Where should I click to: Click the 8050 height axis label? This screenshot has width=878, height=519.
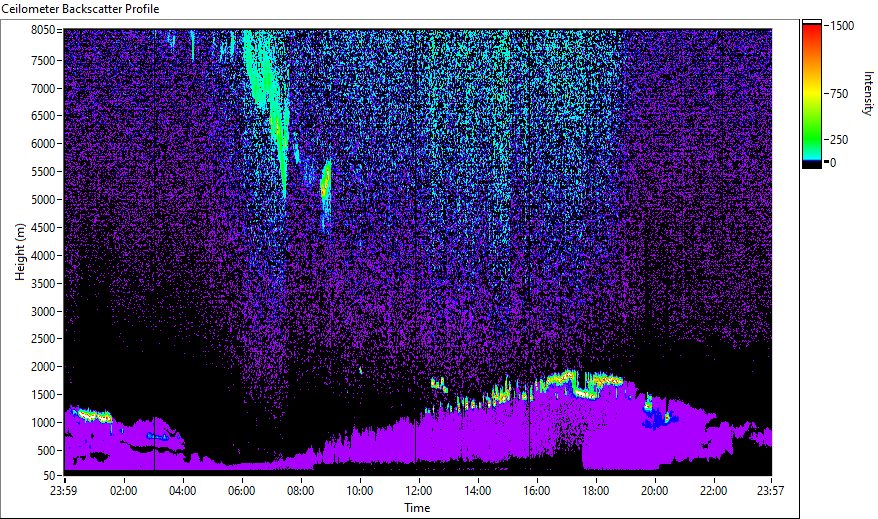click(43, 30)
